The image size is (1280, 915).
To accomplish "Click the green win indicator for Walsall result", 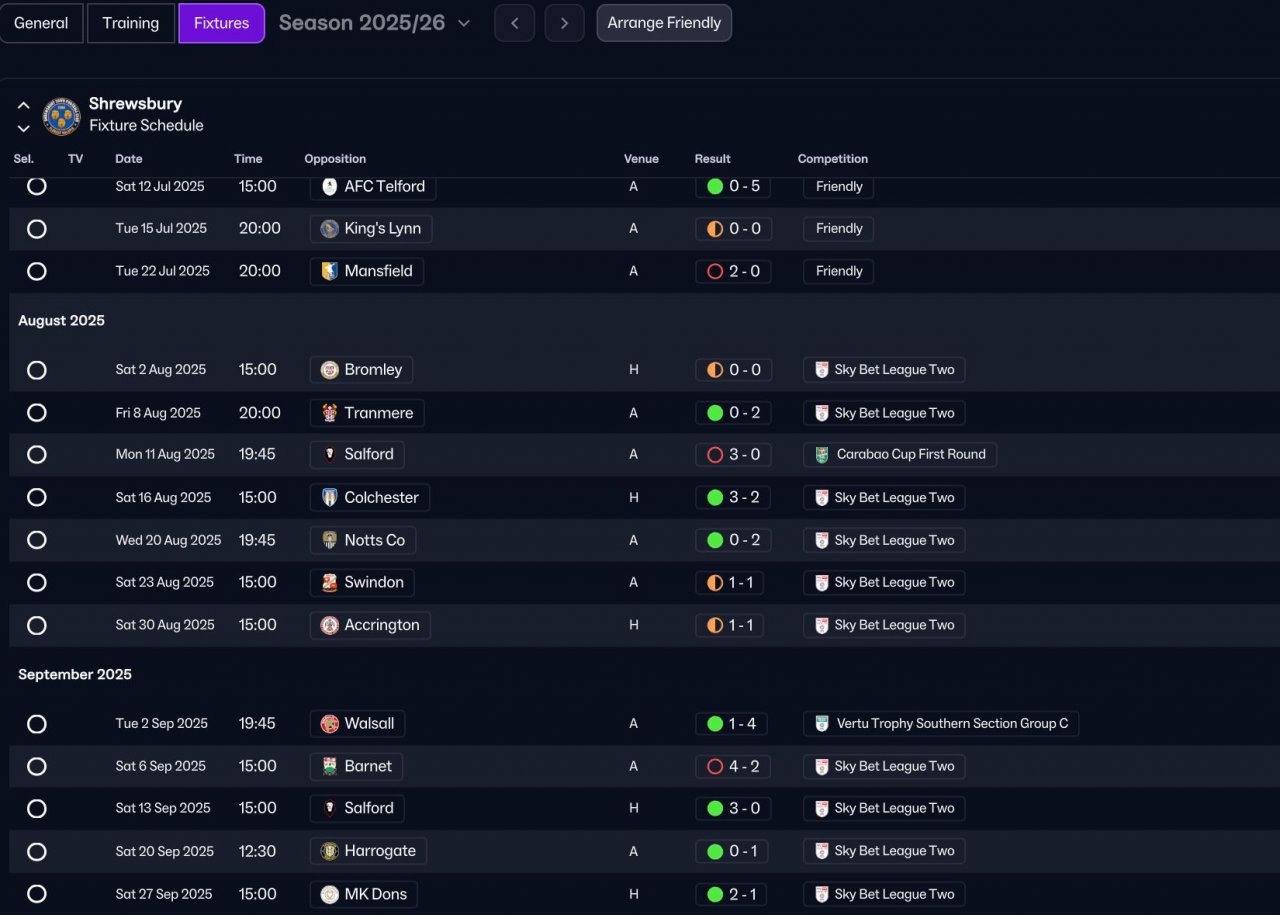I will [x=714, y=724].
